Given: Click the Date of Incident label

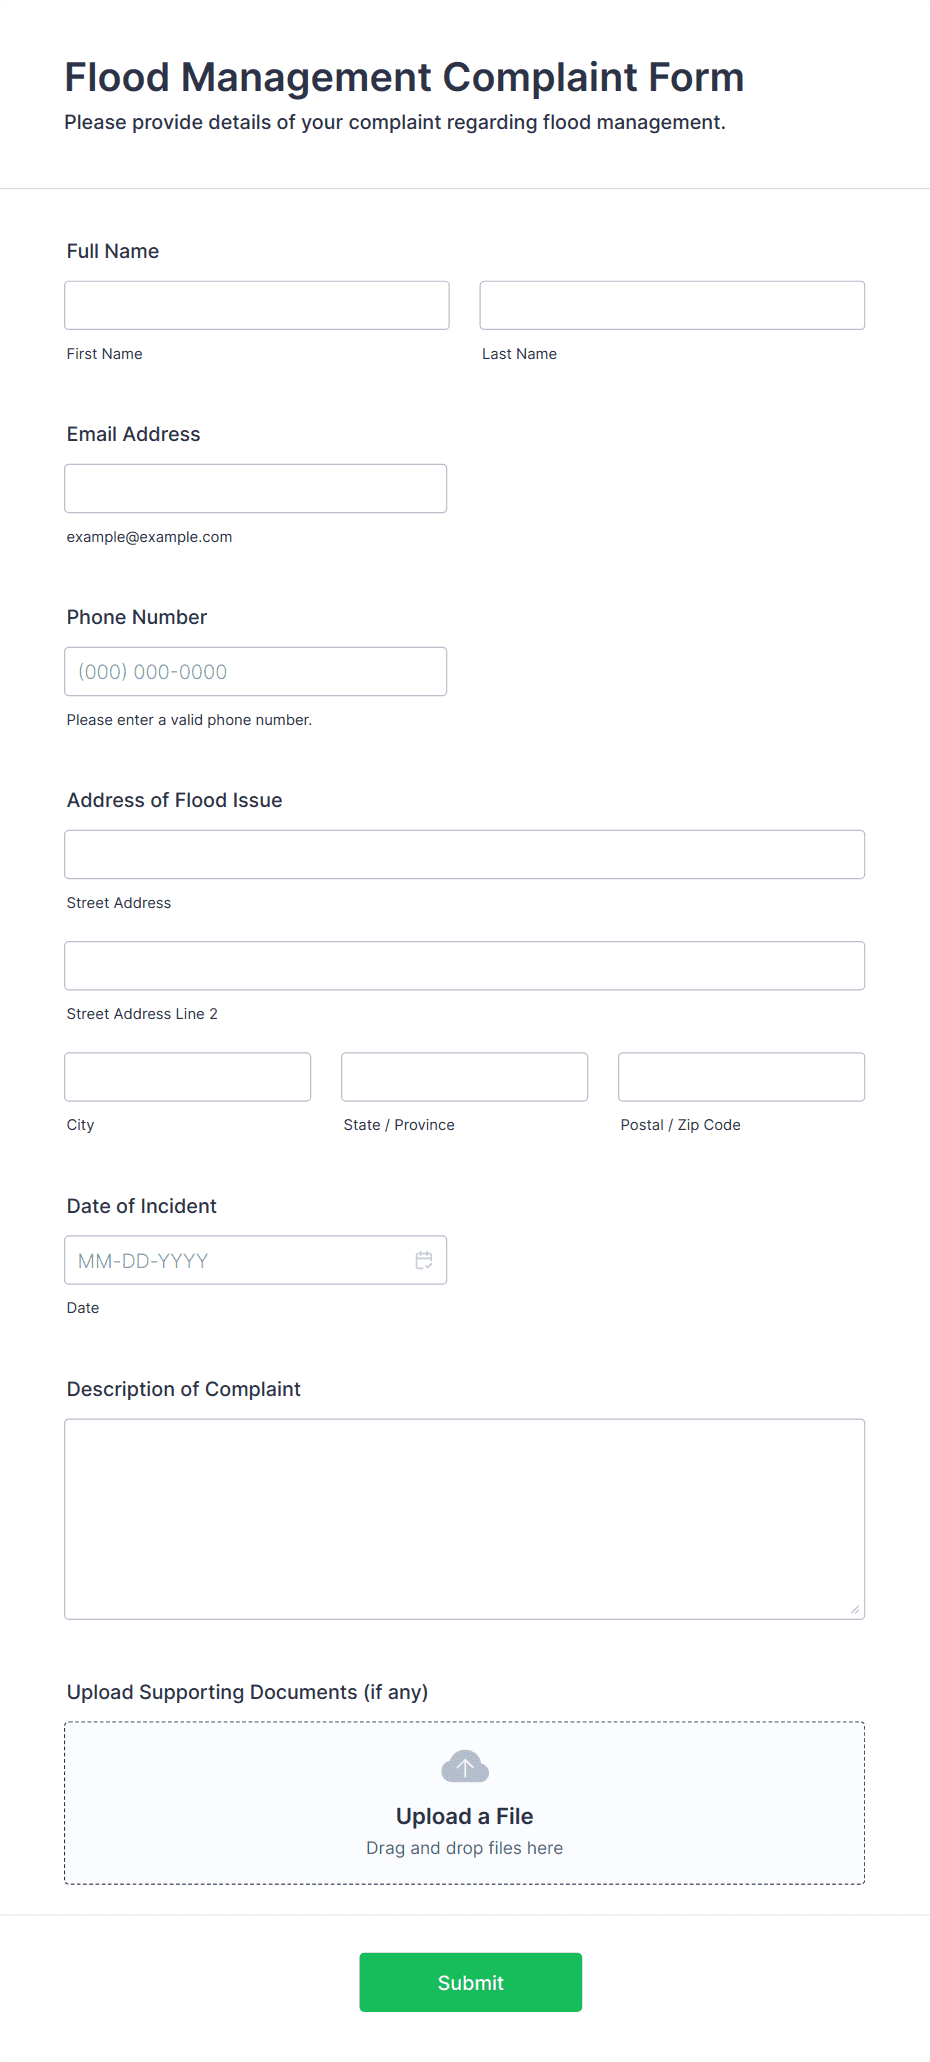Looking at the screenshot, I should click(x=142, y=1206).
